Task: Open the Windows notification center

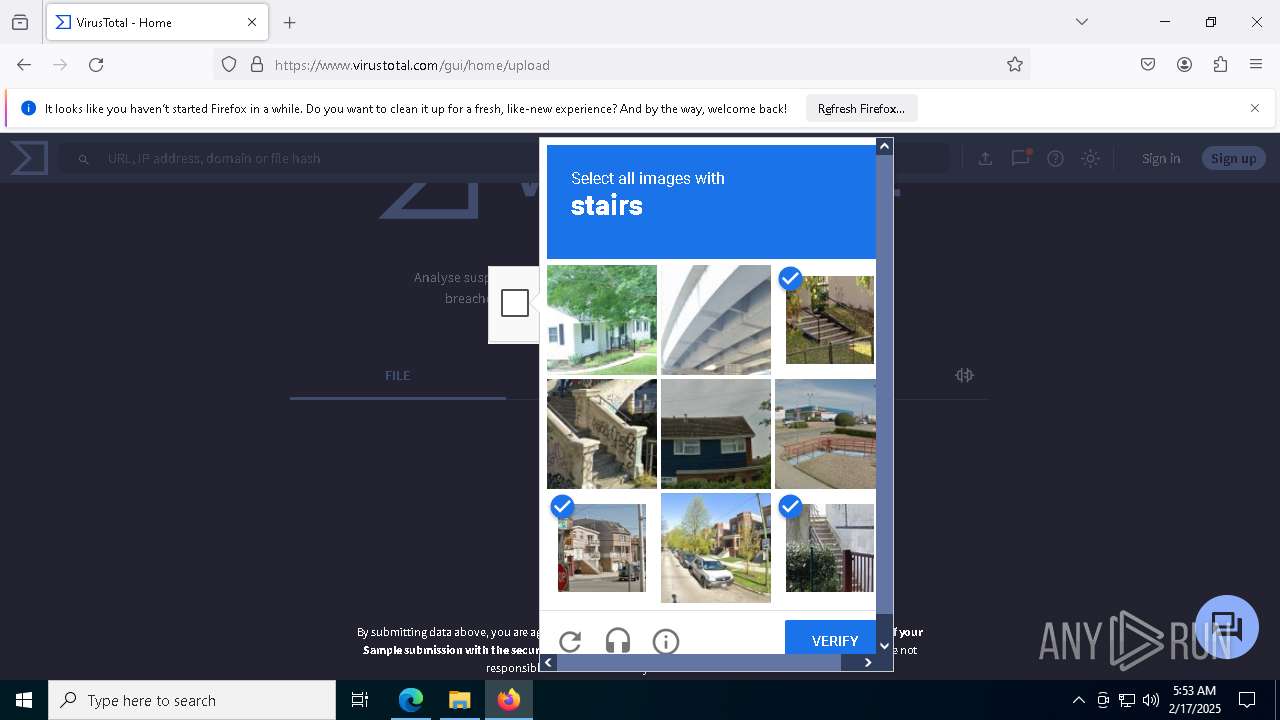Action: [x=1247, y=700]
